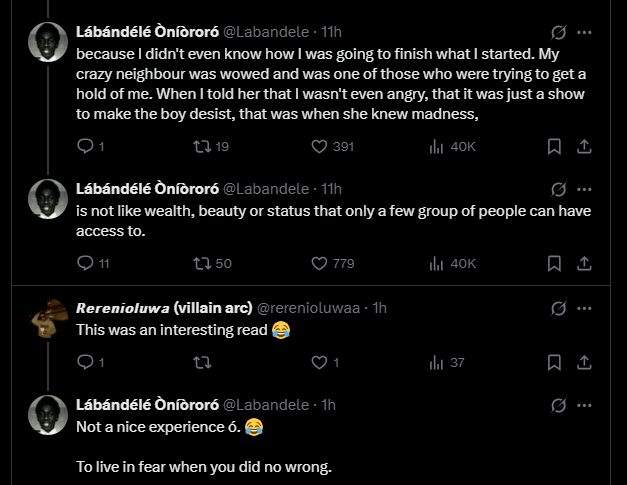Viewport: 627px width, 485px height.
Task: Repost the tweet with 19 reposts
Action: (x=202, y=147)
